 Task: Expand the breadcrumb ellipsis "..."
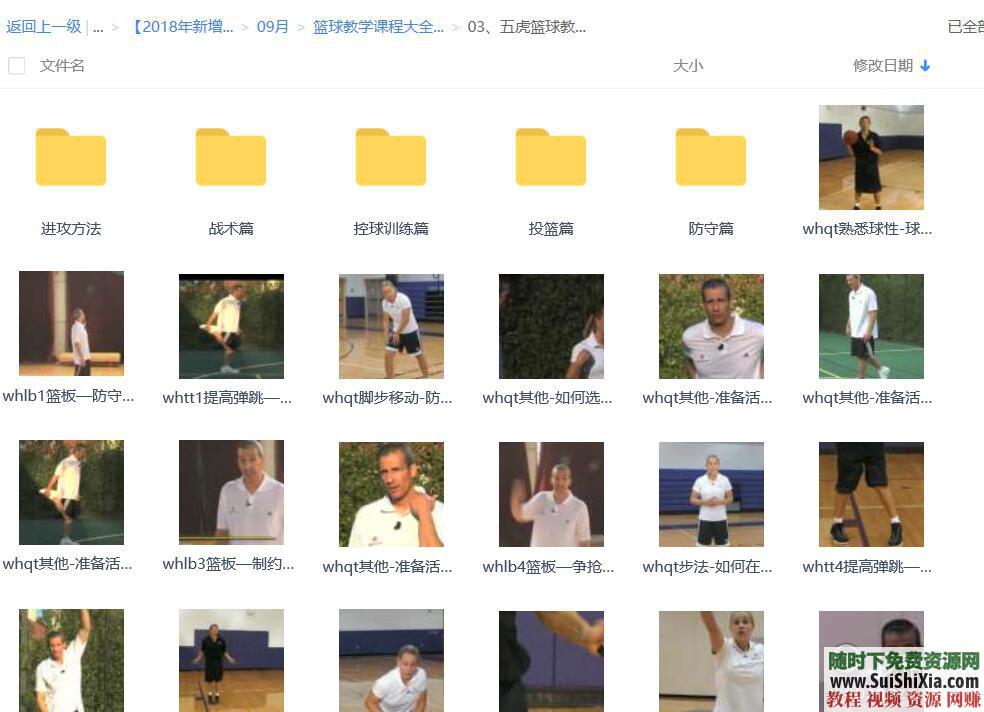click(99, 27)
